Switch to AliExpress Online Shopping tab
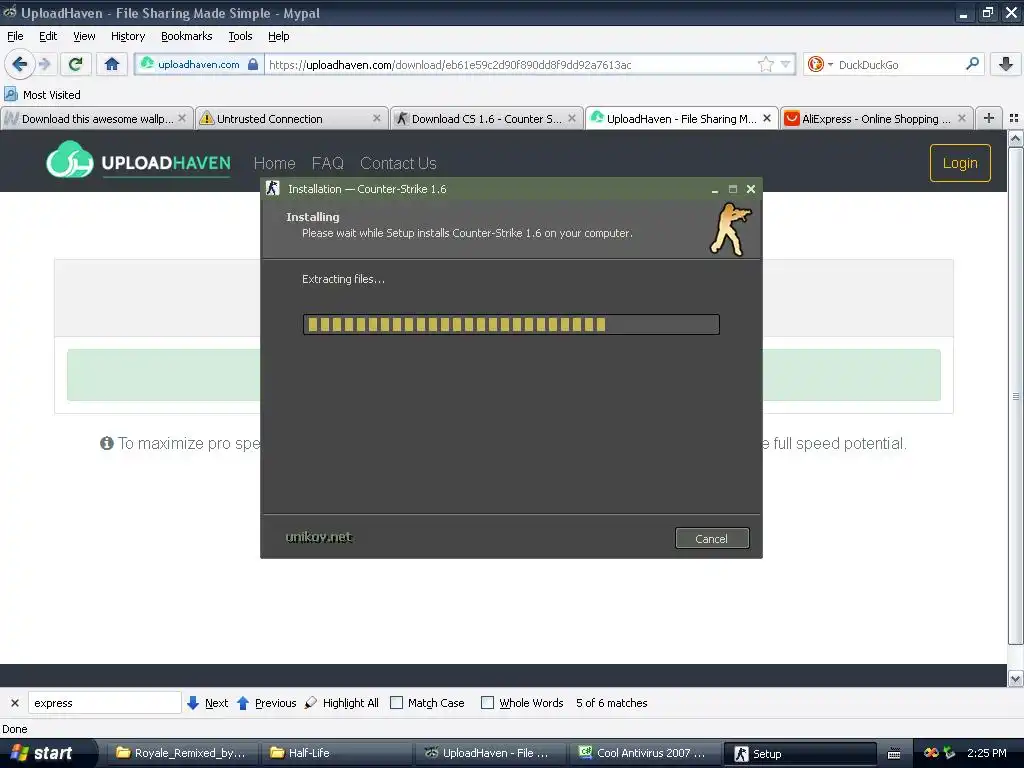1024x768 pixels. click(x=876, y=118)
